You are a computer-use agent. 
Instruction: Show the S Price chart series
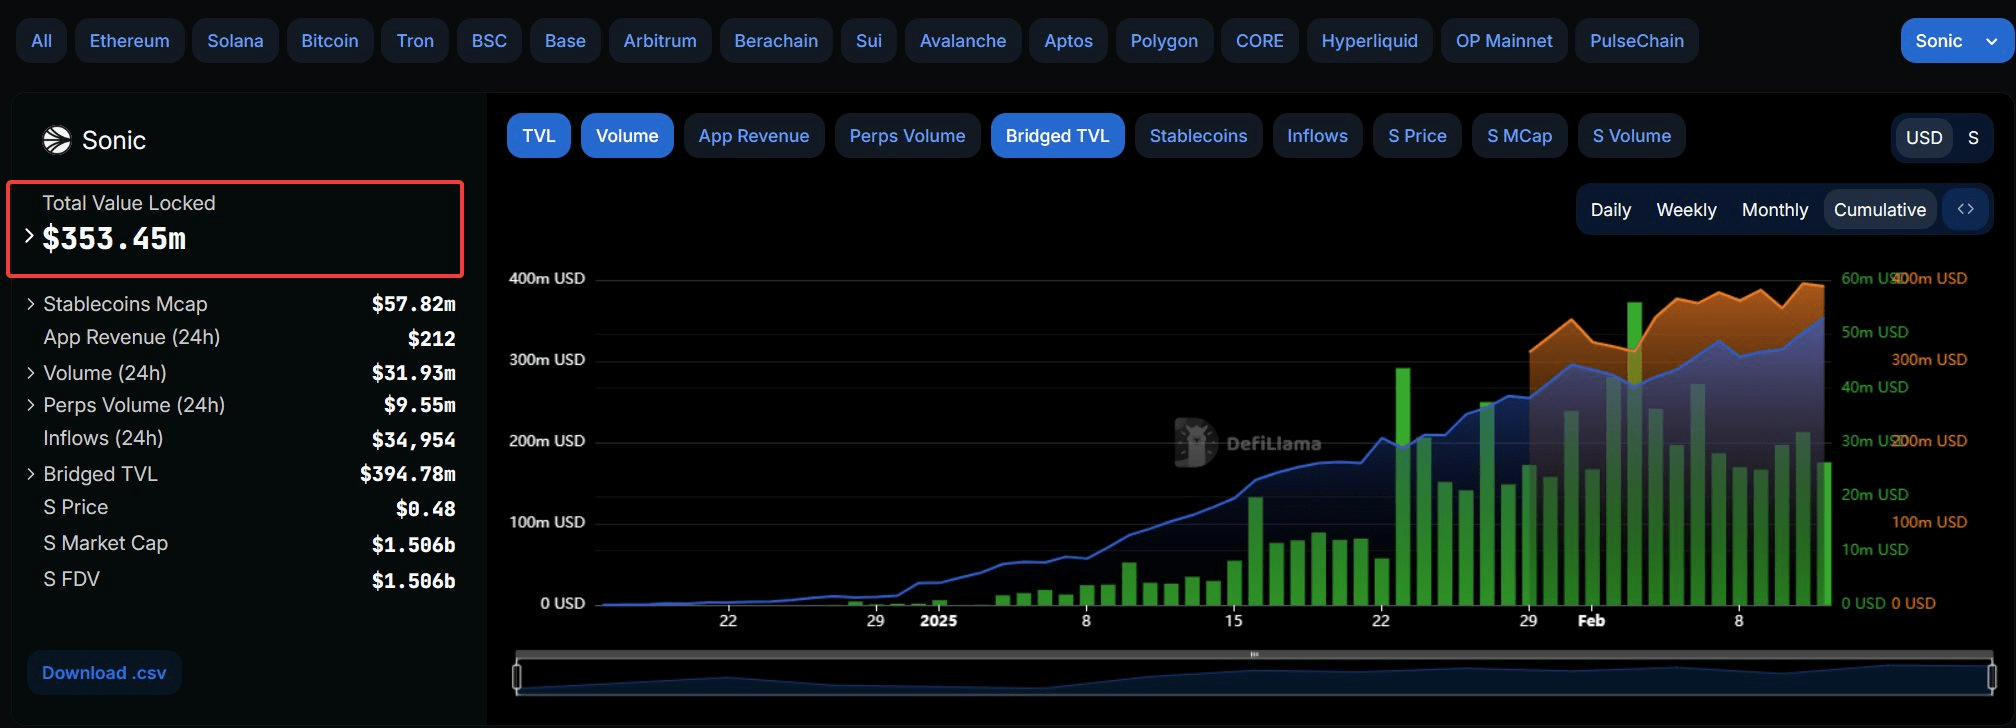pos(1417,136)
